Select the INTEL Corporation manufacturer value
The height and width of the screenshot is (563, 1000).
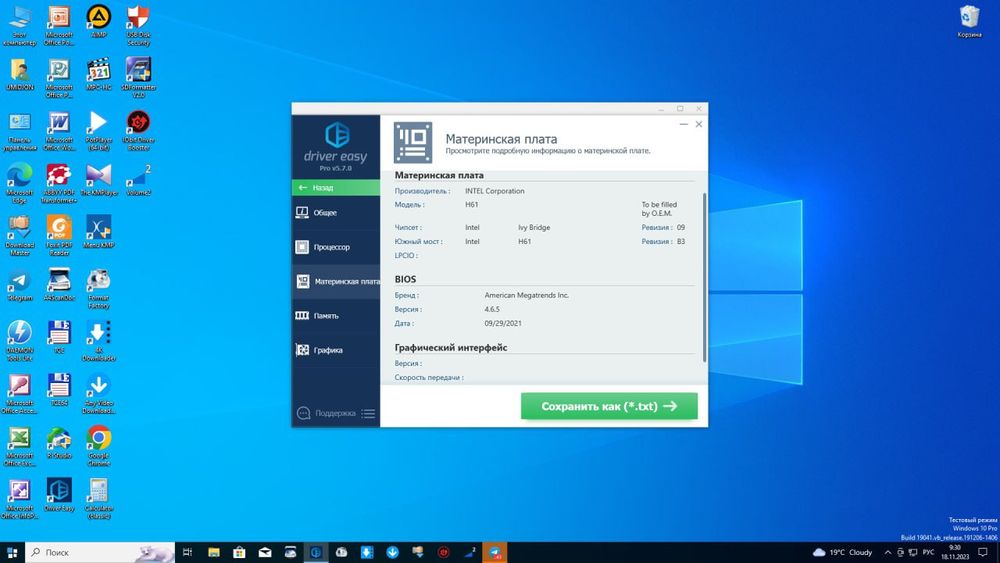(495, 191)
